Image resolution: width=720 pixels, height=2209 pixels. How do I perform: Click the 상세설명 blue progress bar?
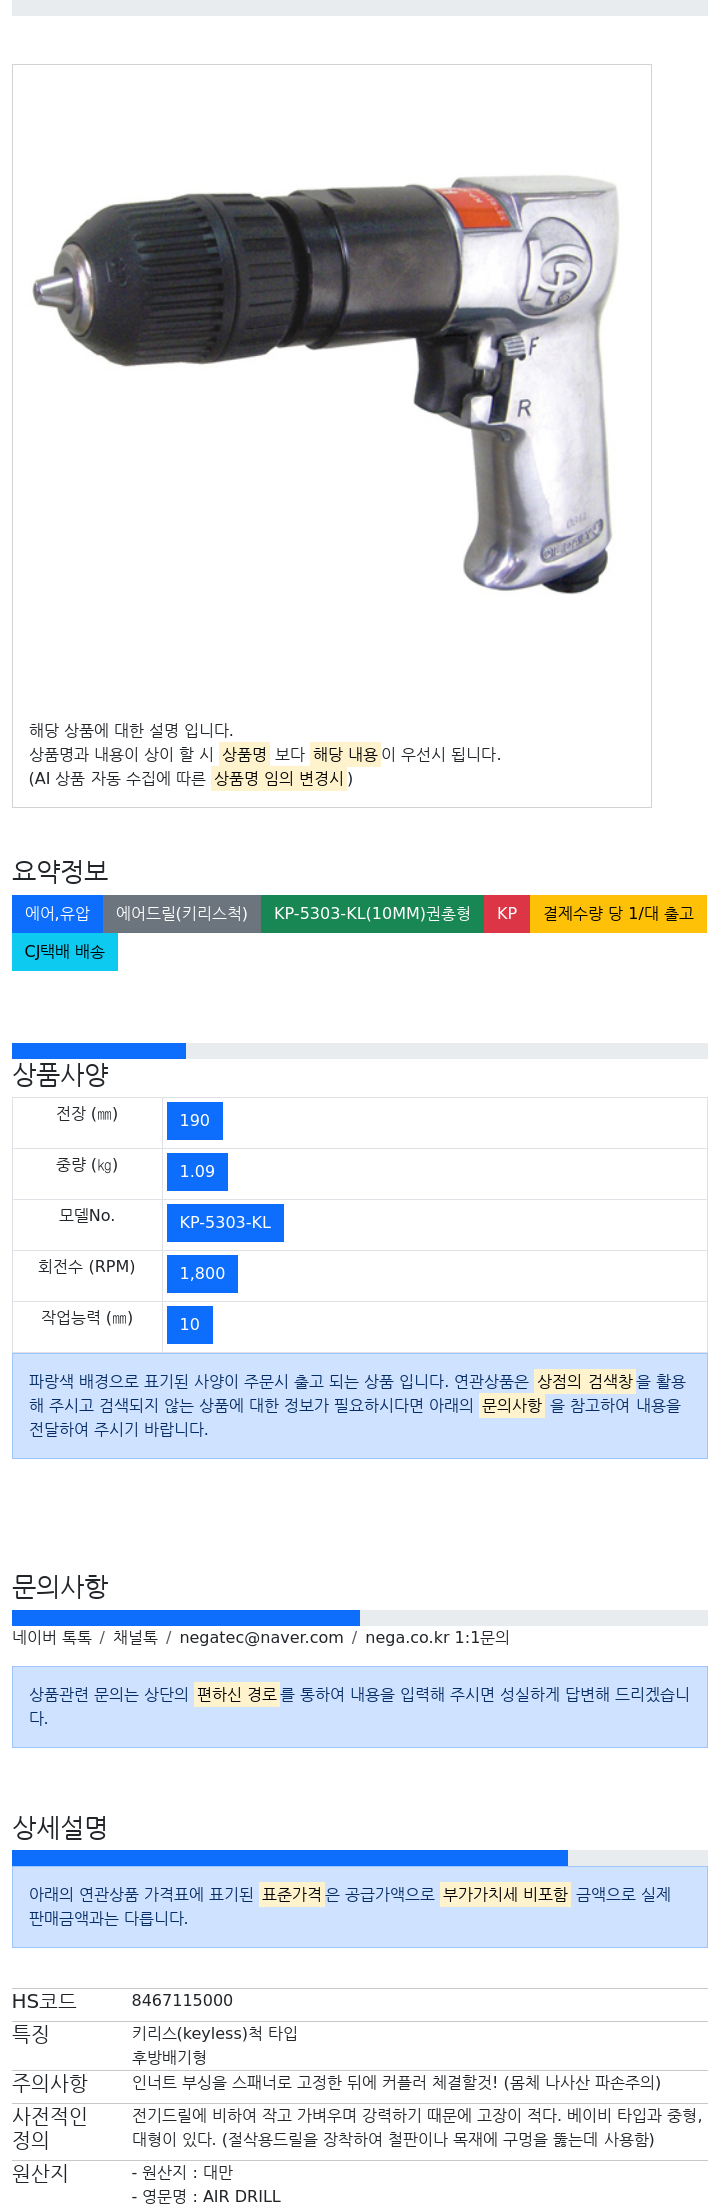pyautogui.click(x=290, y=1858)
